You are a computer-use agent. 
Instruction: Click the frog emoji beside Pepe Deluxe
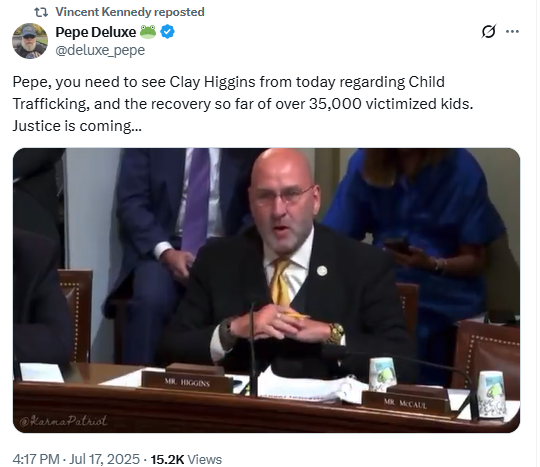click(148, 32)
